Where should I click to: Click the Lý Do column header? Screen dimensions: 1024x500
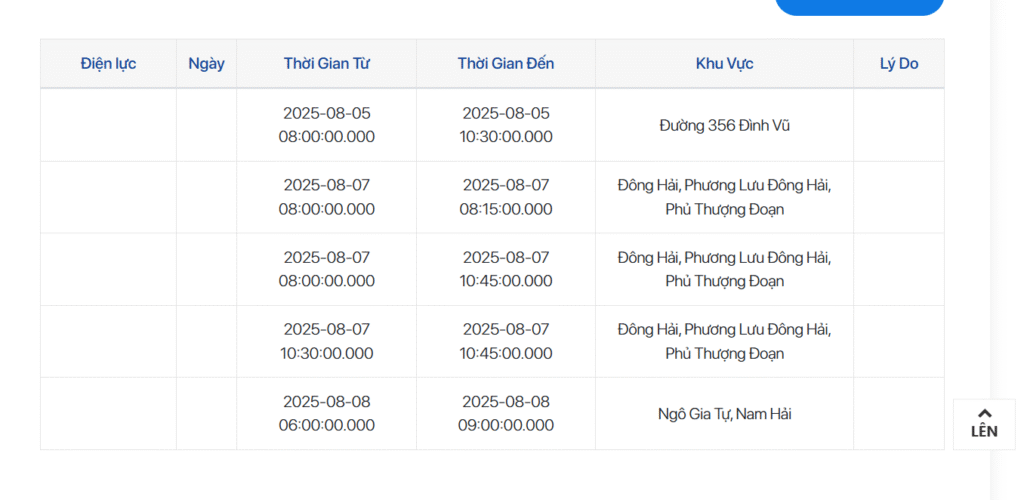pos(899,63)
